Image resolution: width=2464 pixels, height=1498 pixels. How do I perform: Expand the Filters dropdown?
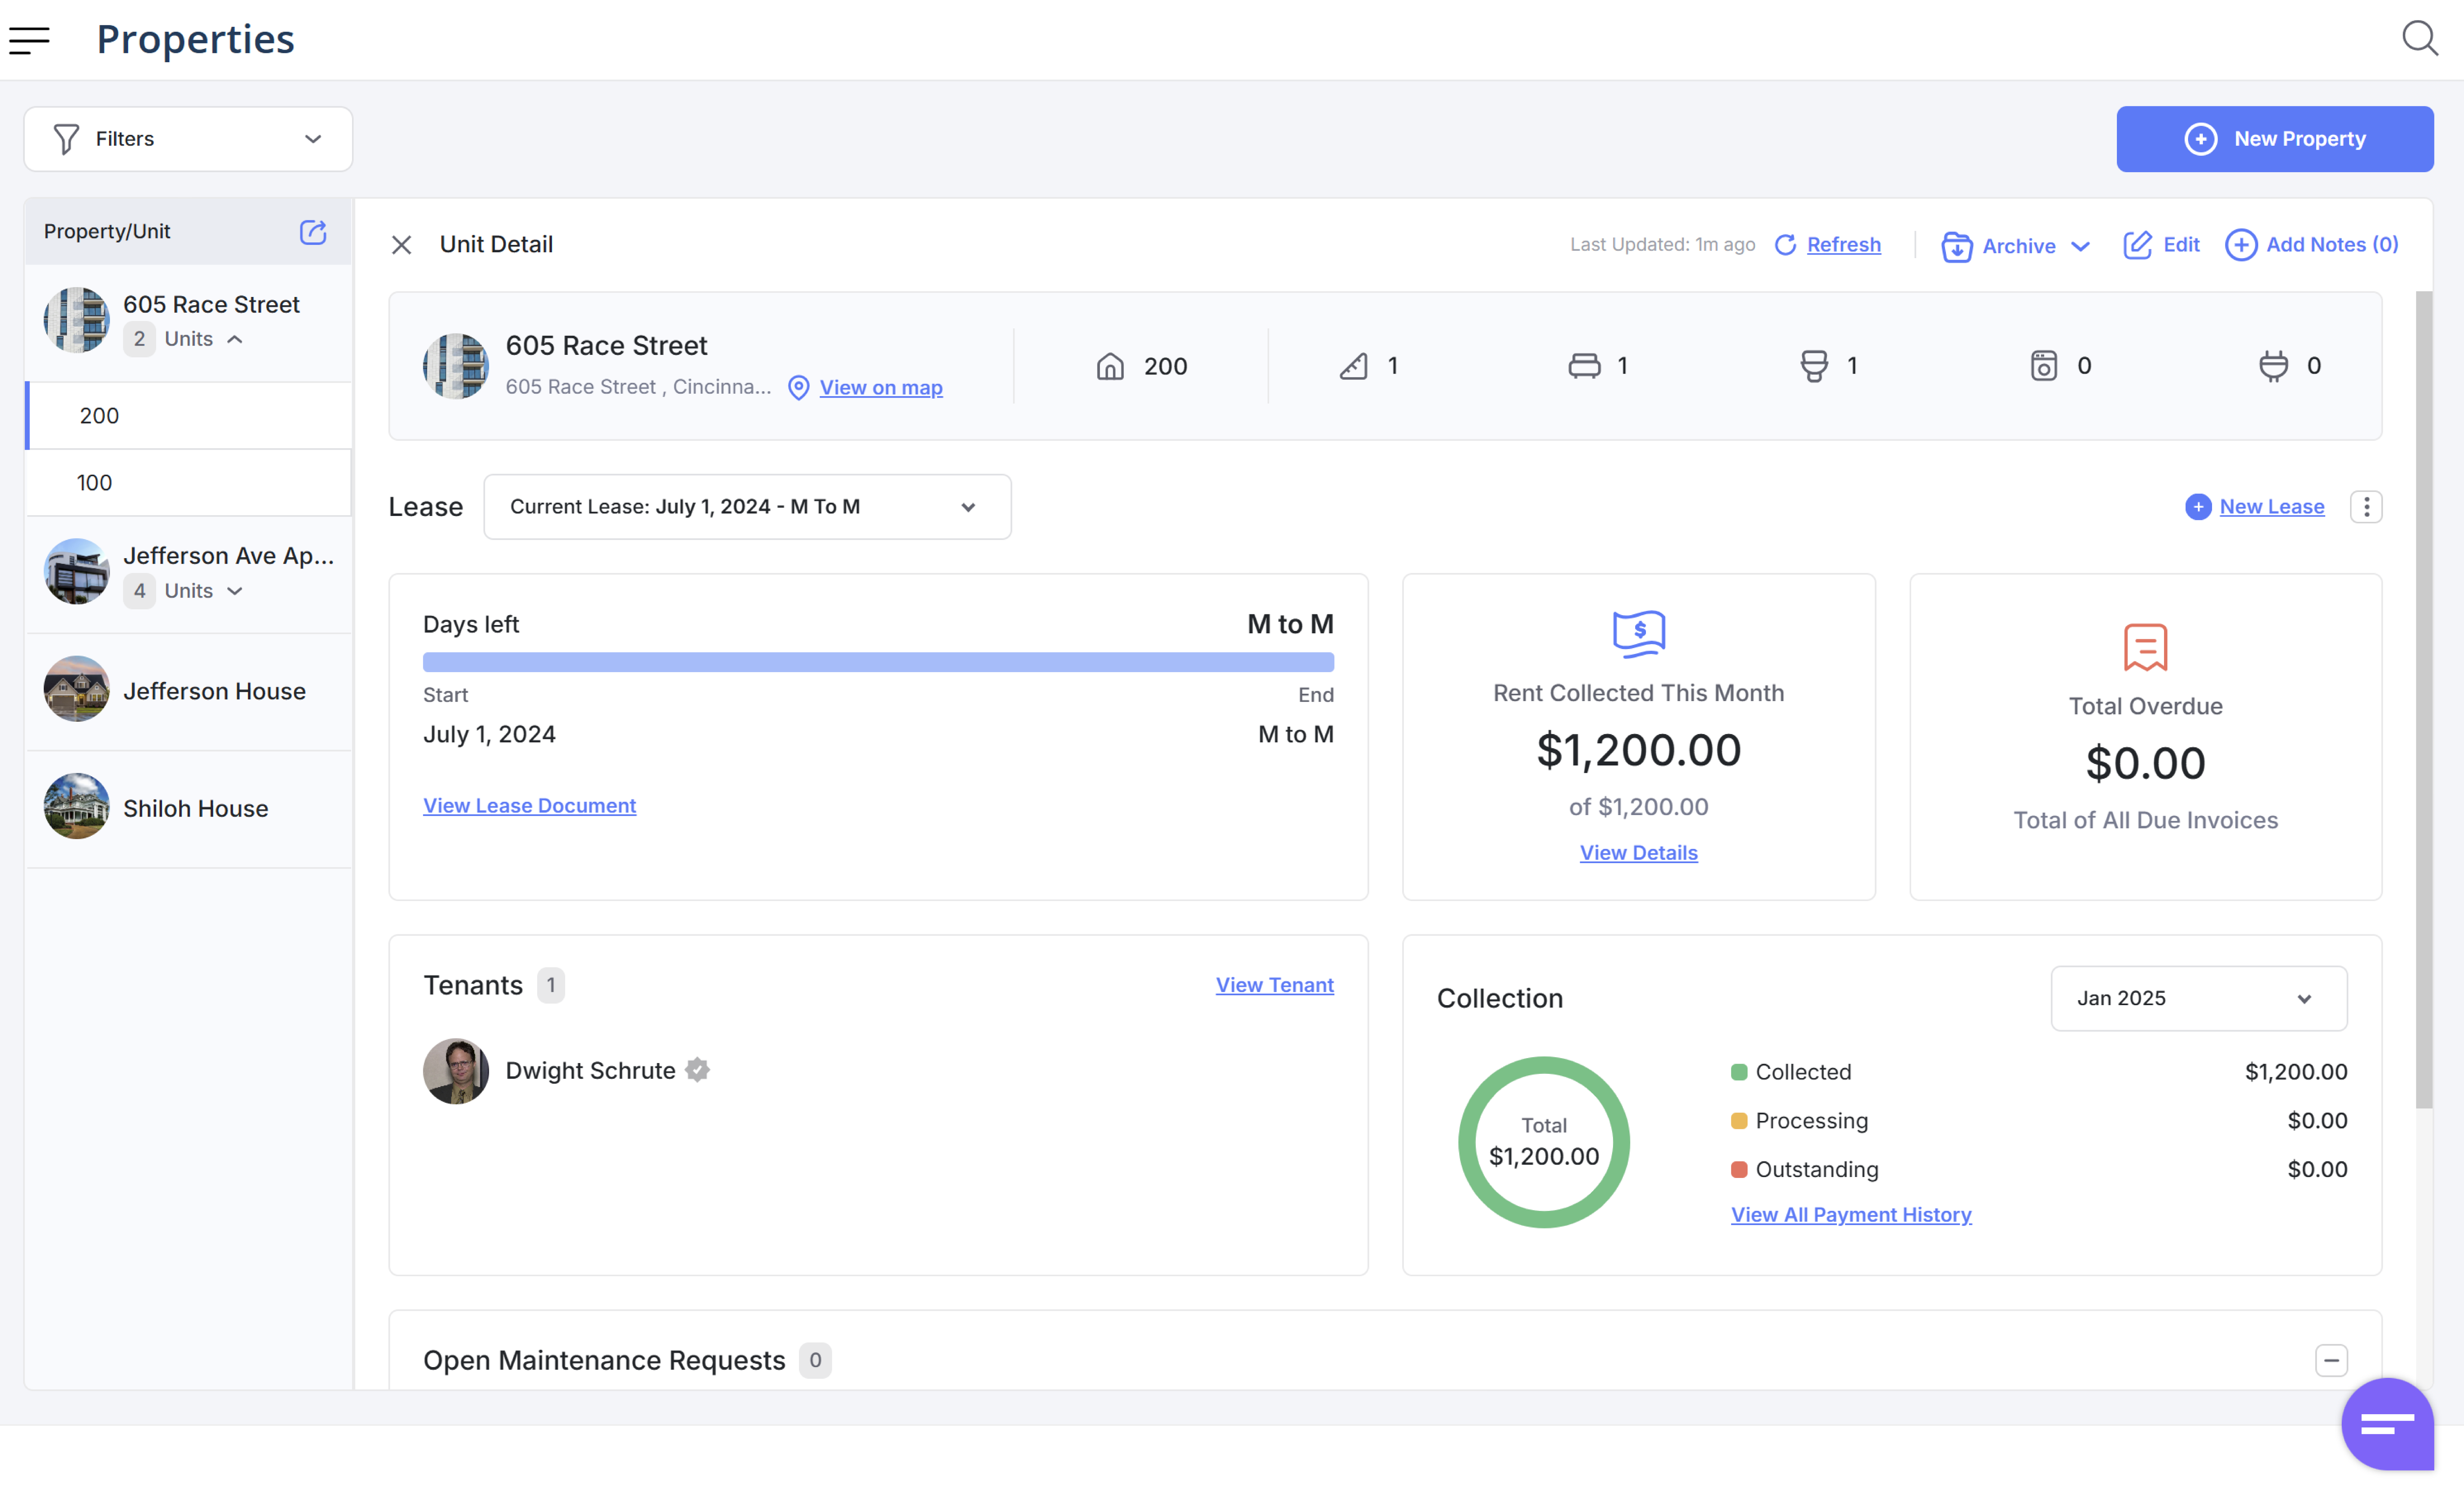pos(188,139)
